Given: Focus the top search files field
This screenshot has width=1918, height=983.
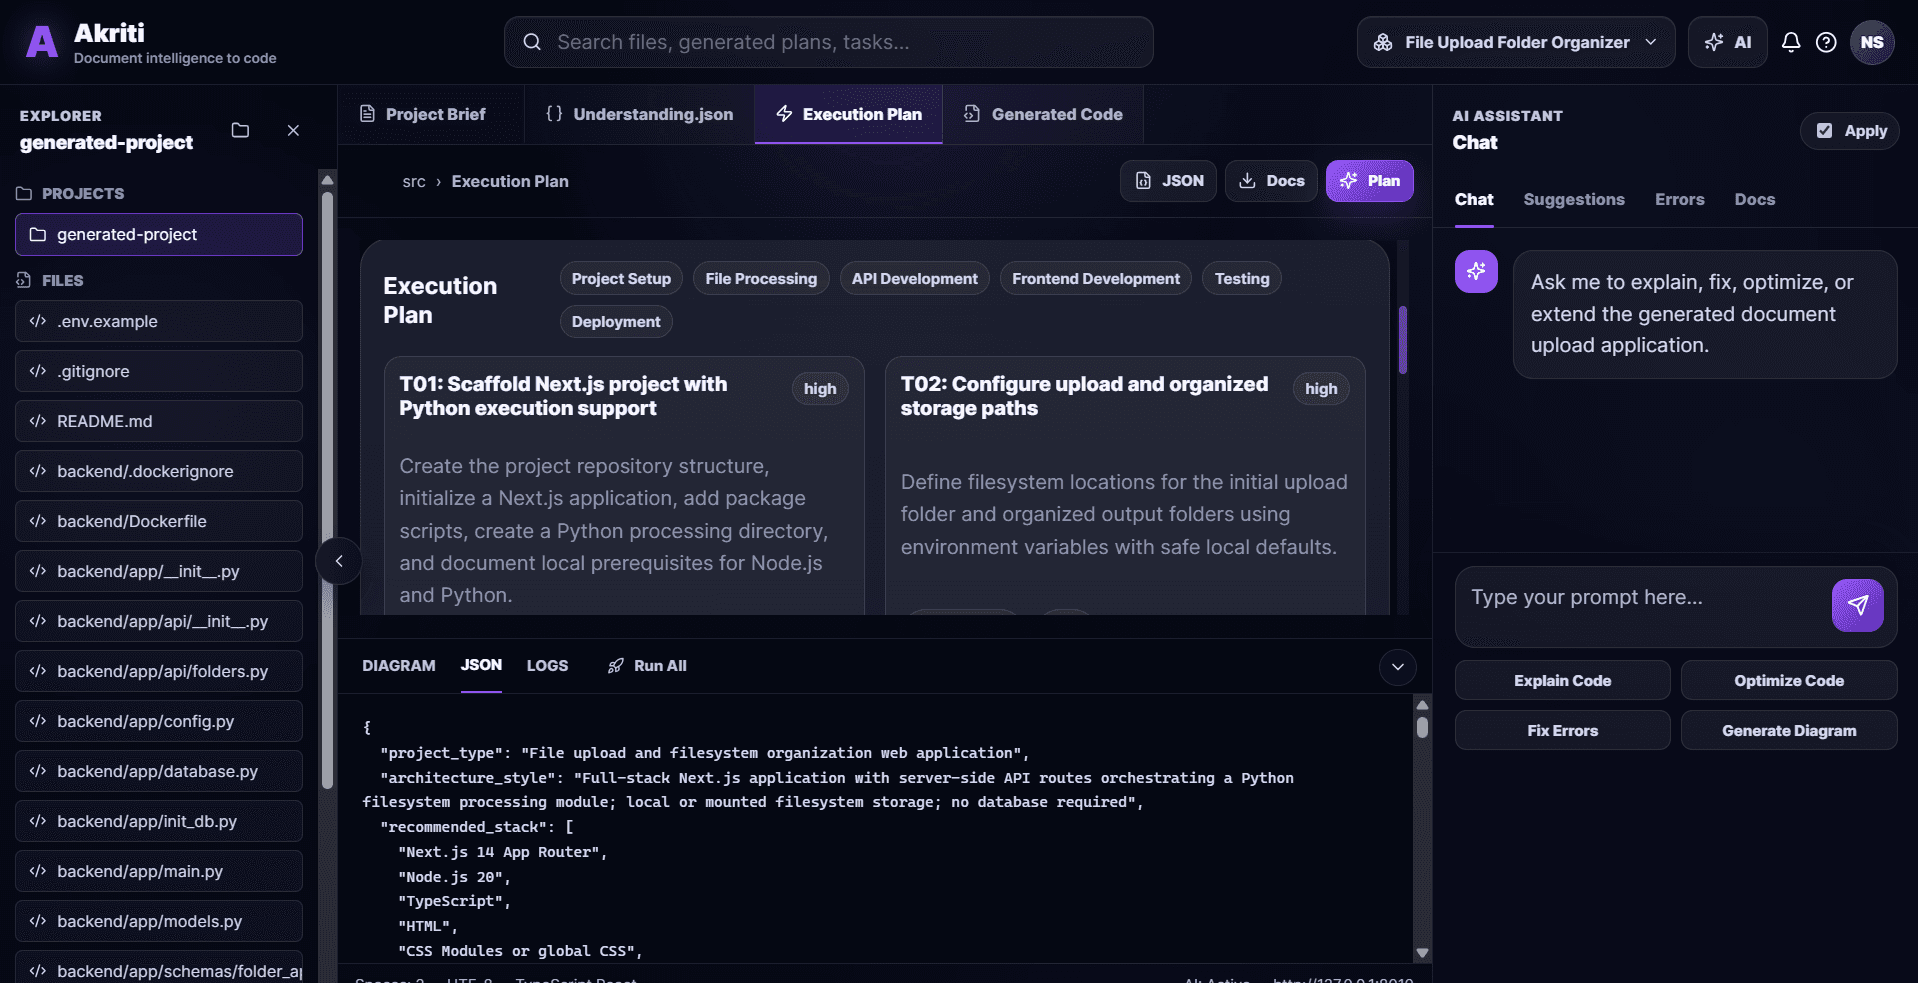Looking at the screenshot, I should (828, 42).
